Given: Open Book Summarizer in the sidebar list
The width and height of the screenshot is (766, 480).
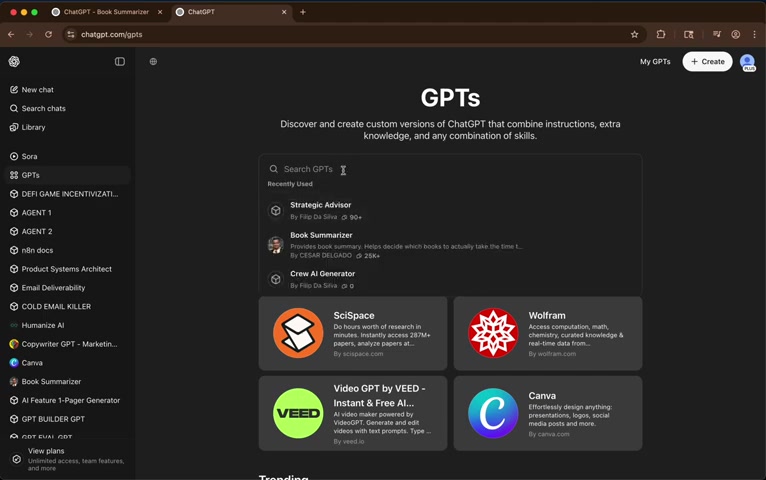Looking at the screenshot, I should pos(67,381).
